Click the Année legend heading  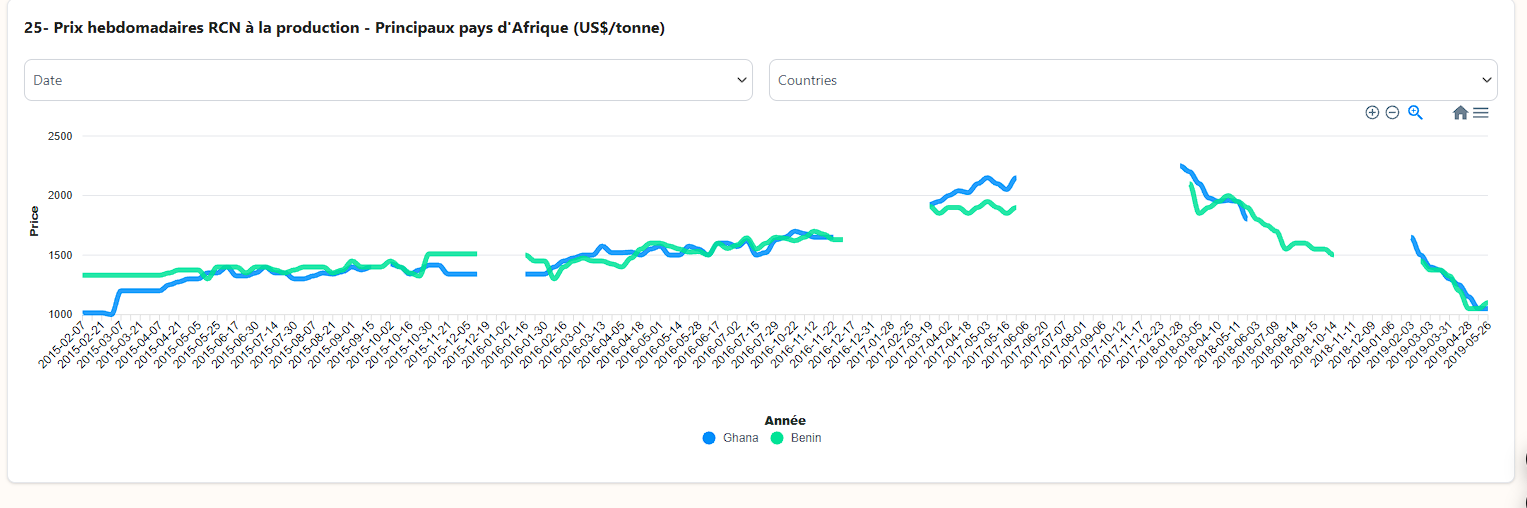click(785, 421)
